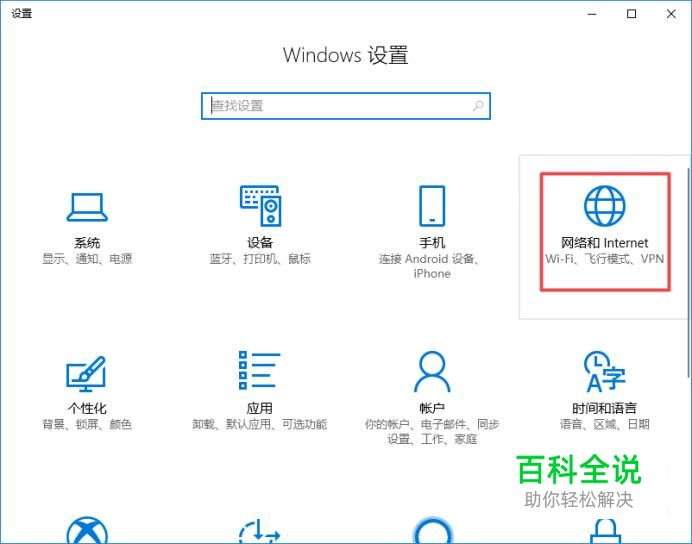The width and height of the screenshot is (692, 544).
Task: Close the 设置 window
Action: tap(671, 14)
